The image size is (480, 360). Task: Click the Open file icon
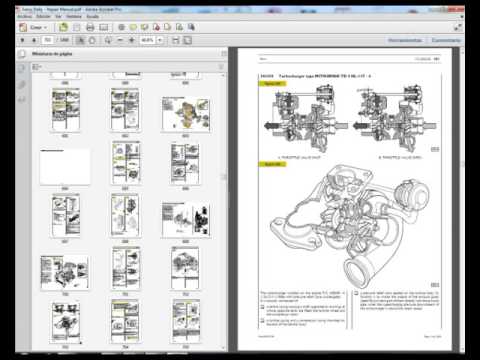click(63, 27)
